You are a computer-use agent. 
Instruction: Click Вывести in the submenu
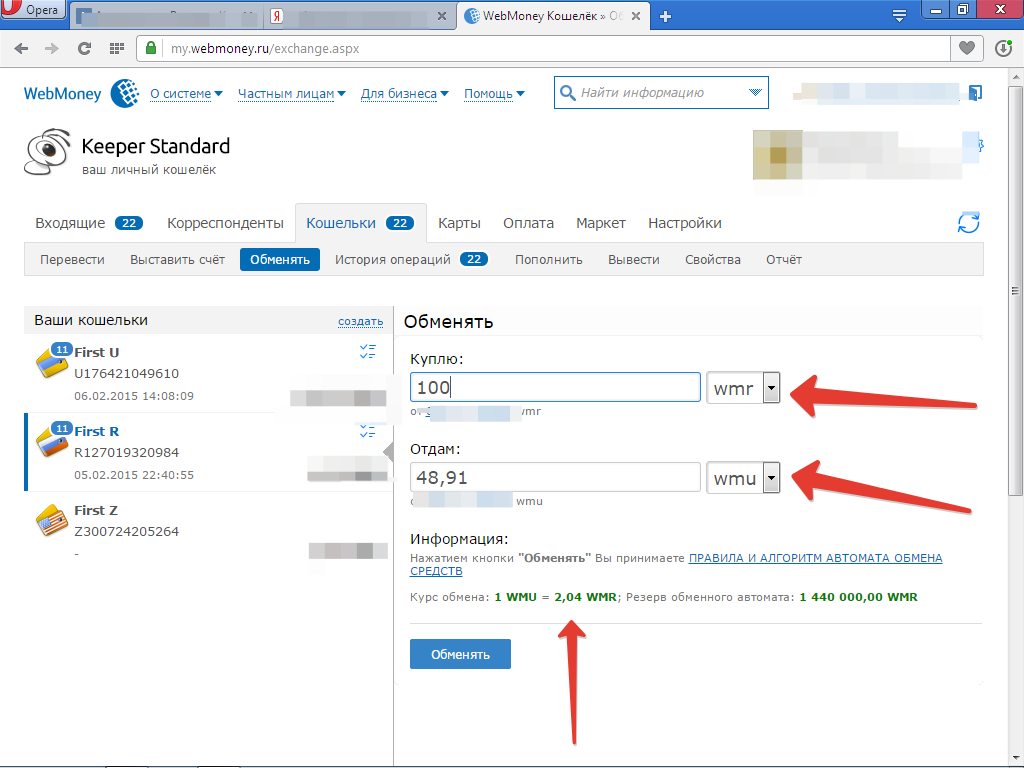click(633, 260)
